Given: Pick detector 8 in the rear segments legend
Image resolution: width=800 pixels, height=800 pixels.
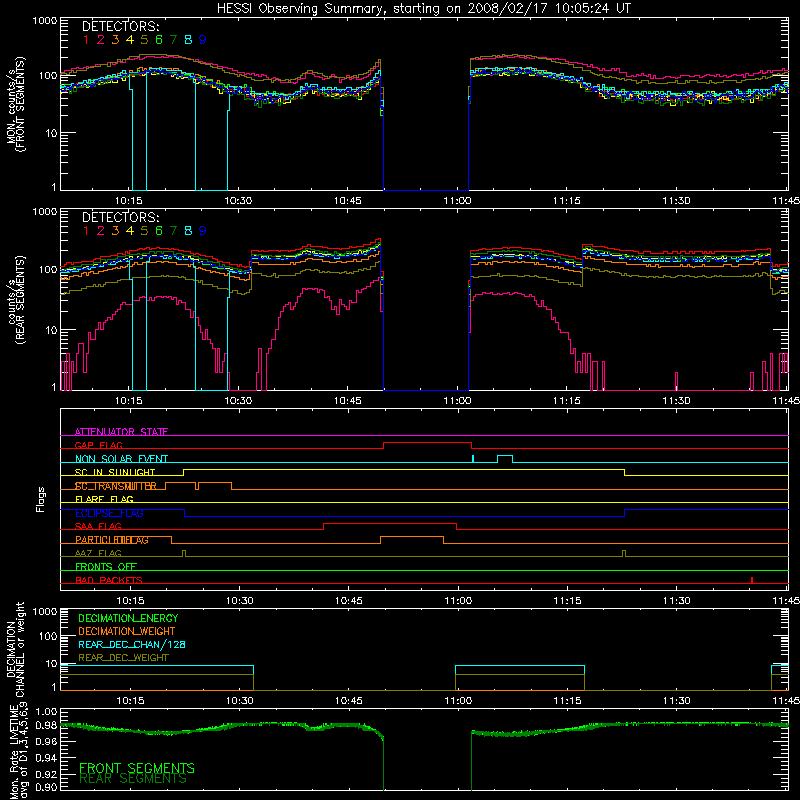Looking at the screenshot, I should coord(188,231).
